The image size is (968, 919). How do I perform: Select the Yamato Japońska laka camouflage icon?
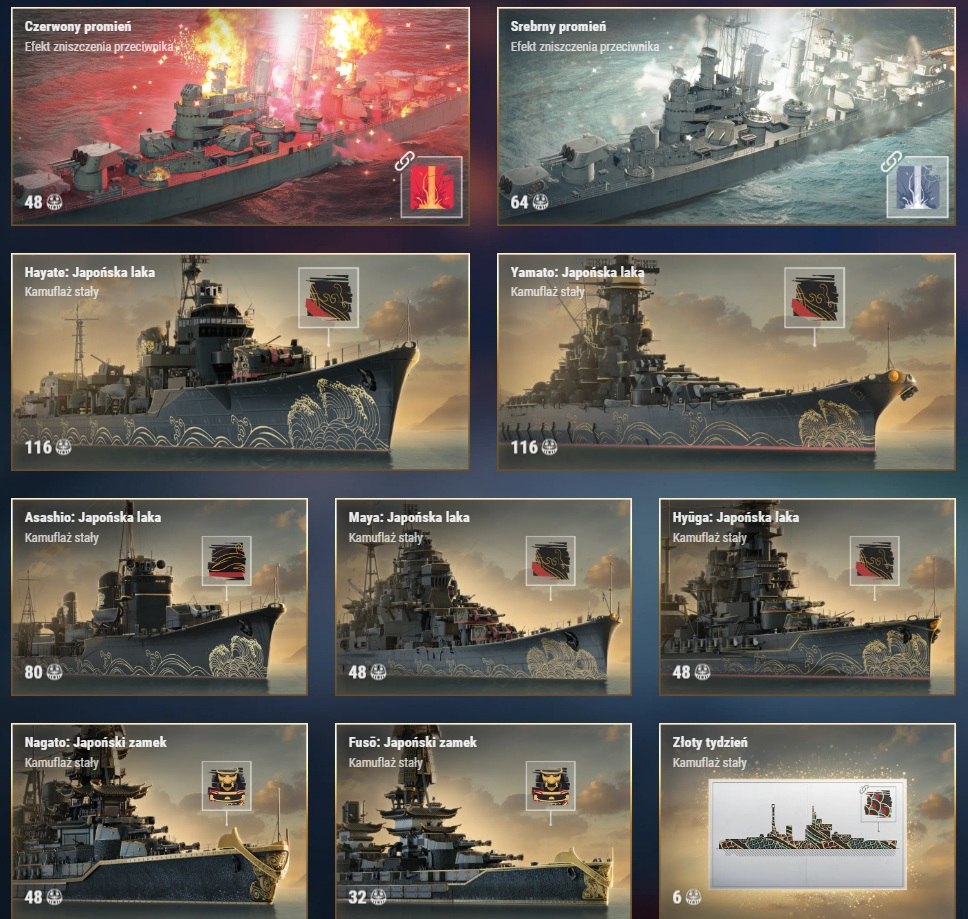[x=814, y=297]
